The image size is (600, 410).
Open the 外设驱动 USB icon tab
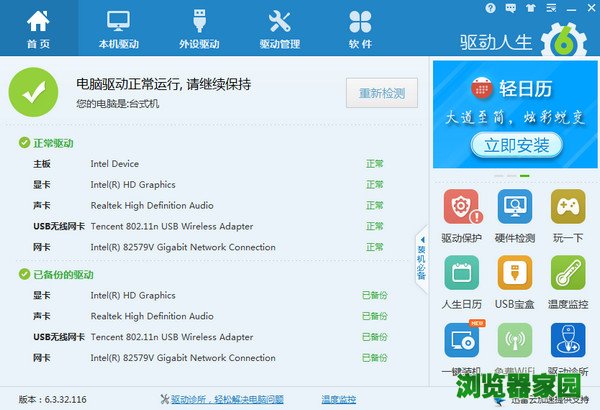pos(198,28)
